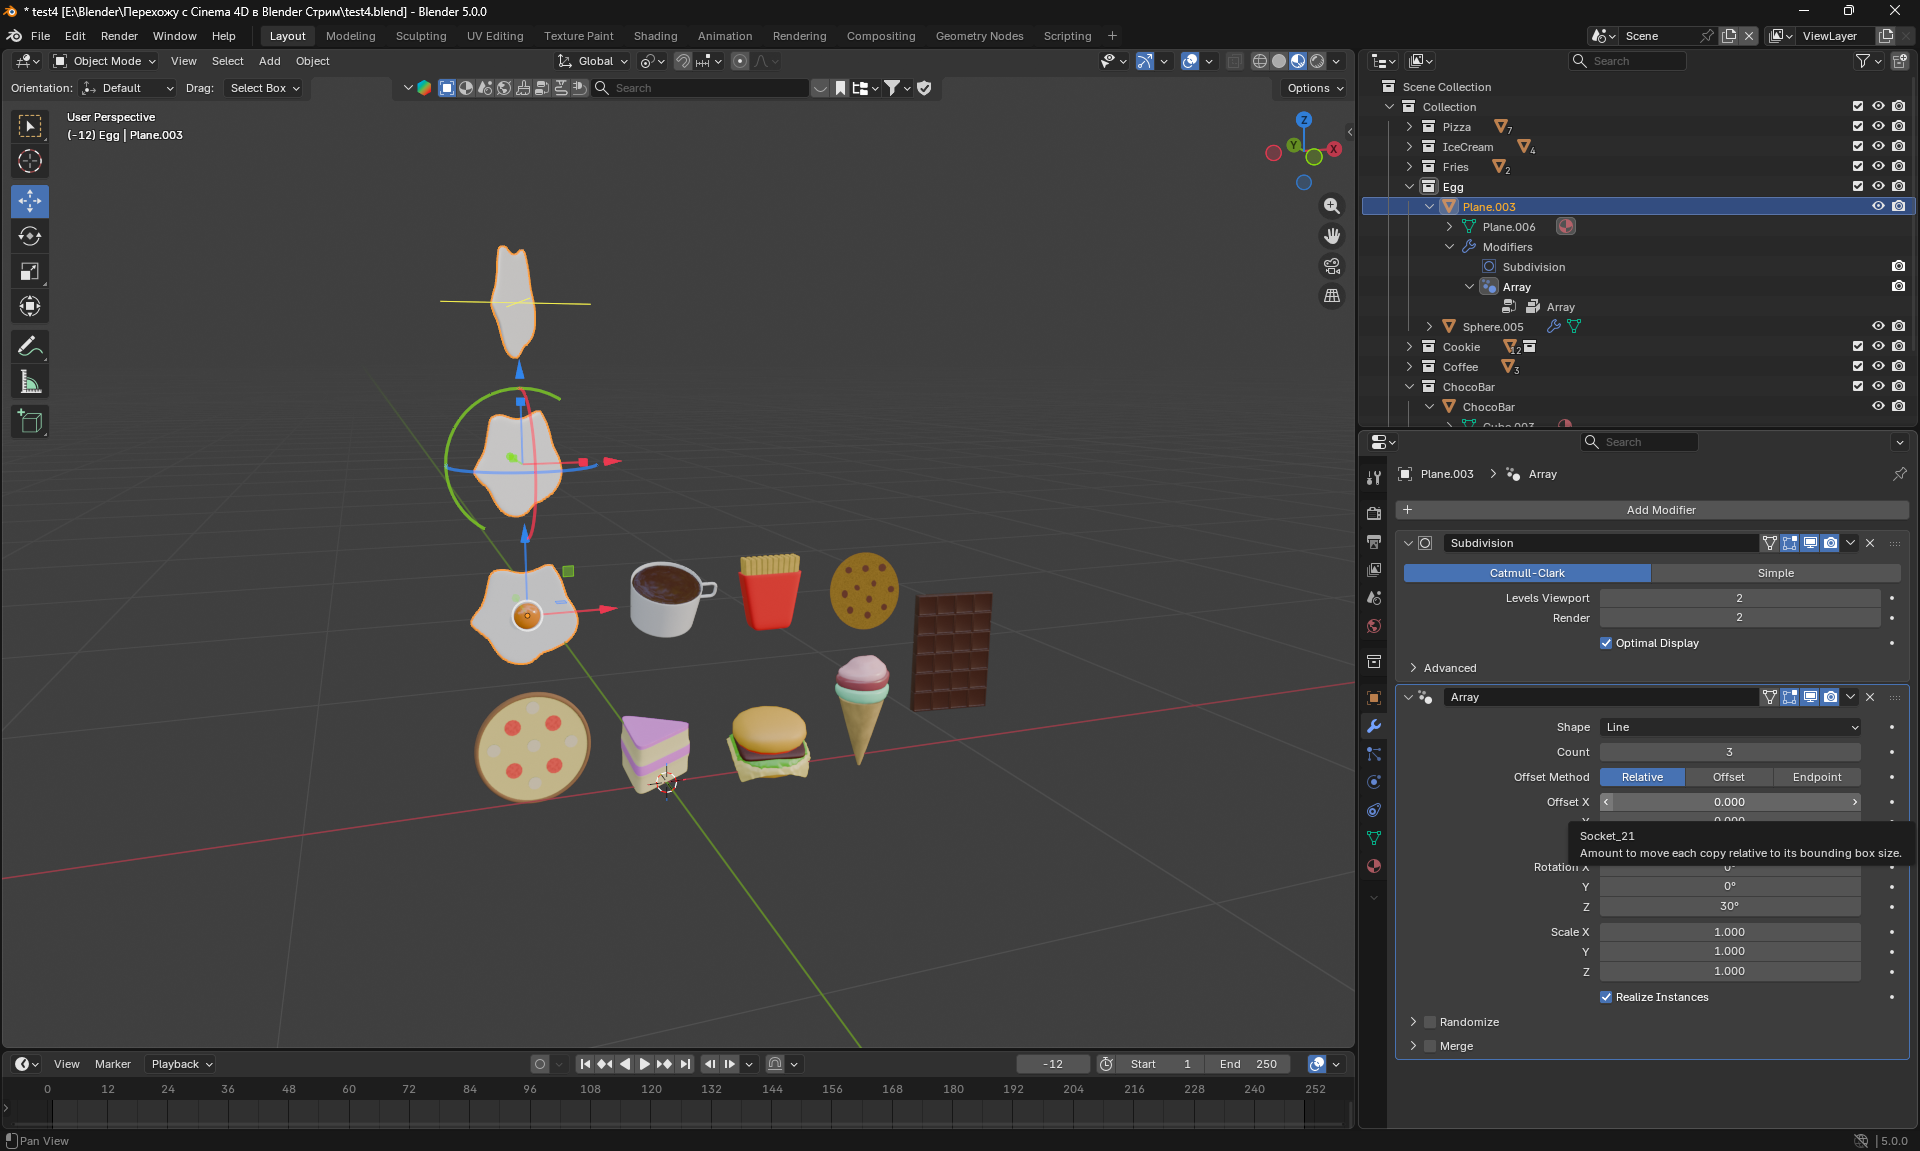Open the Shape dropdown set to Line
The image size is (1920, 1151).
click(x=1730, y=727)
